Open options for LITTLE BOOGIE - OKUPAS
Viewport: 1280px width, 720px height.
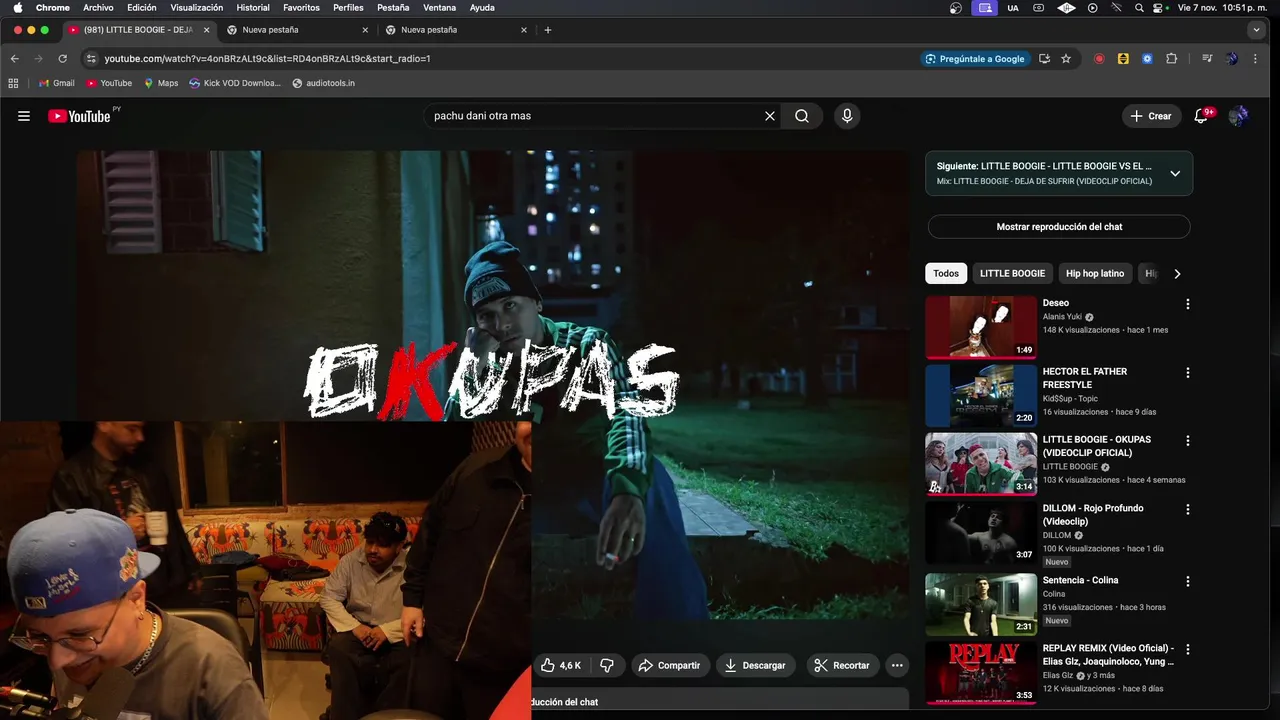1188,441
